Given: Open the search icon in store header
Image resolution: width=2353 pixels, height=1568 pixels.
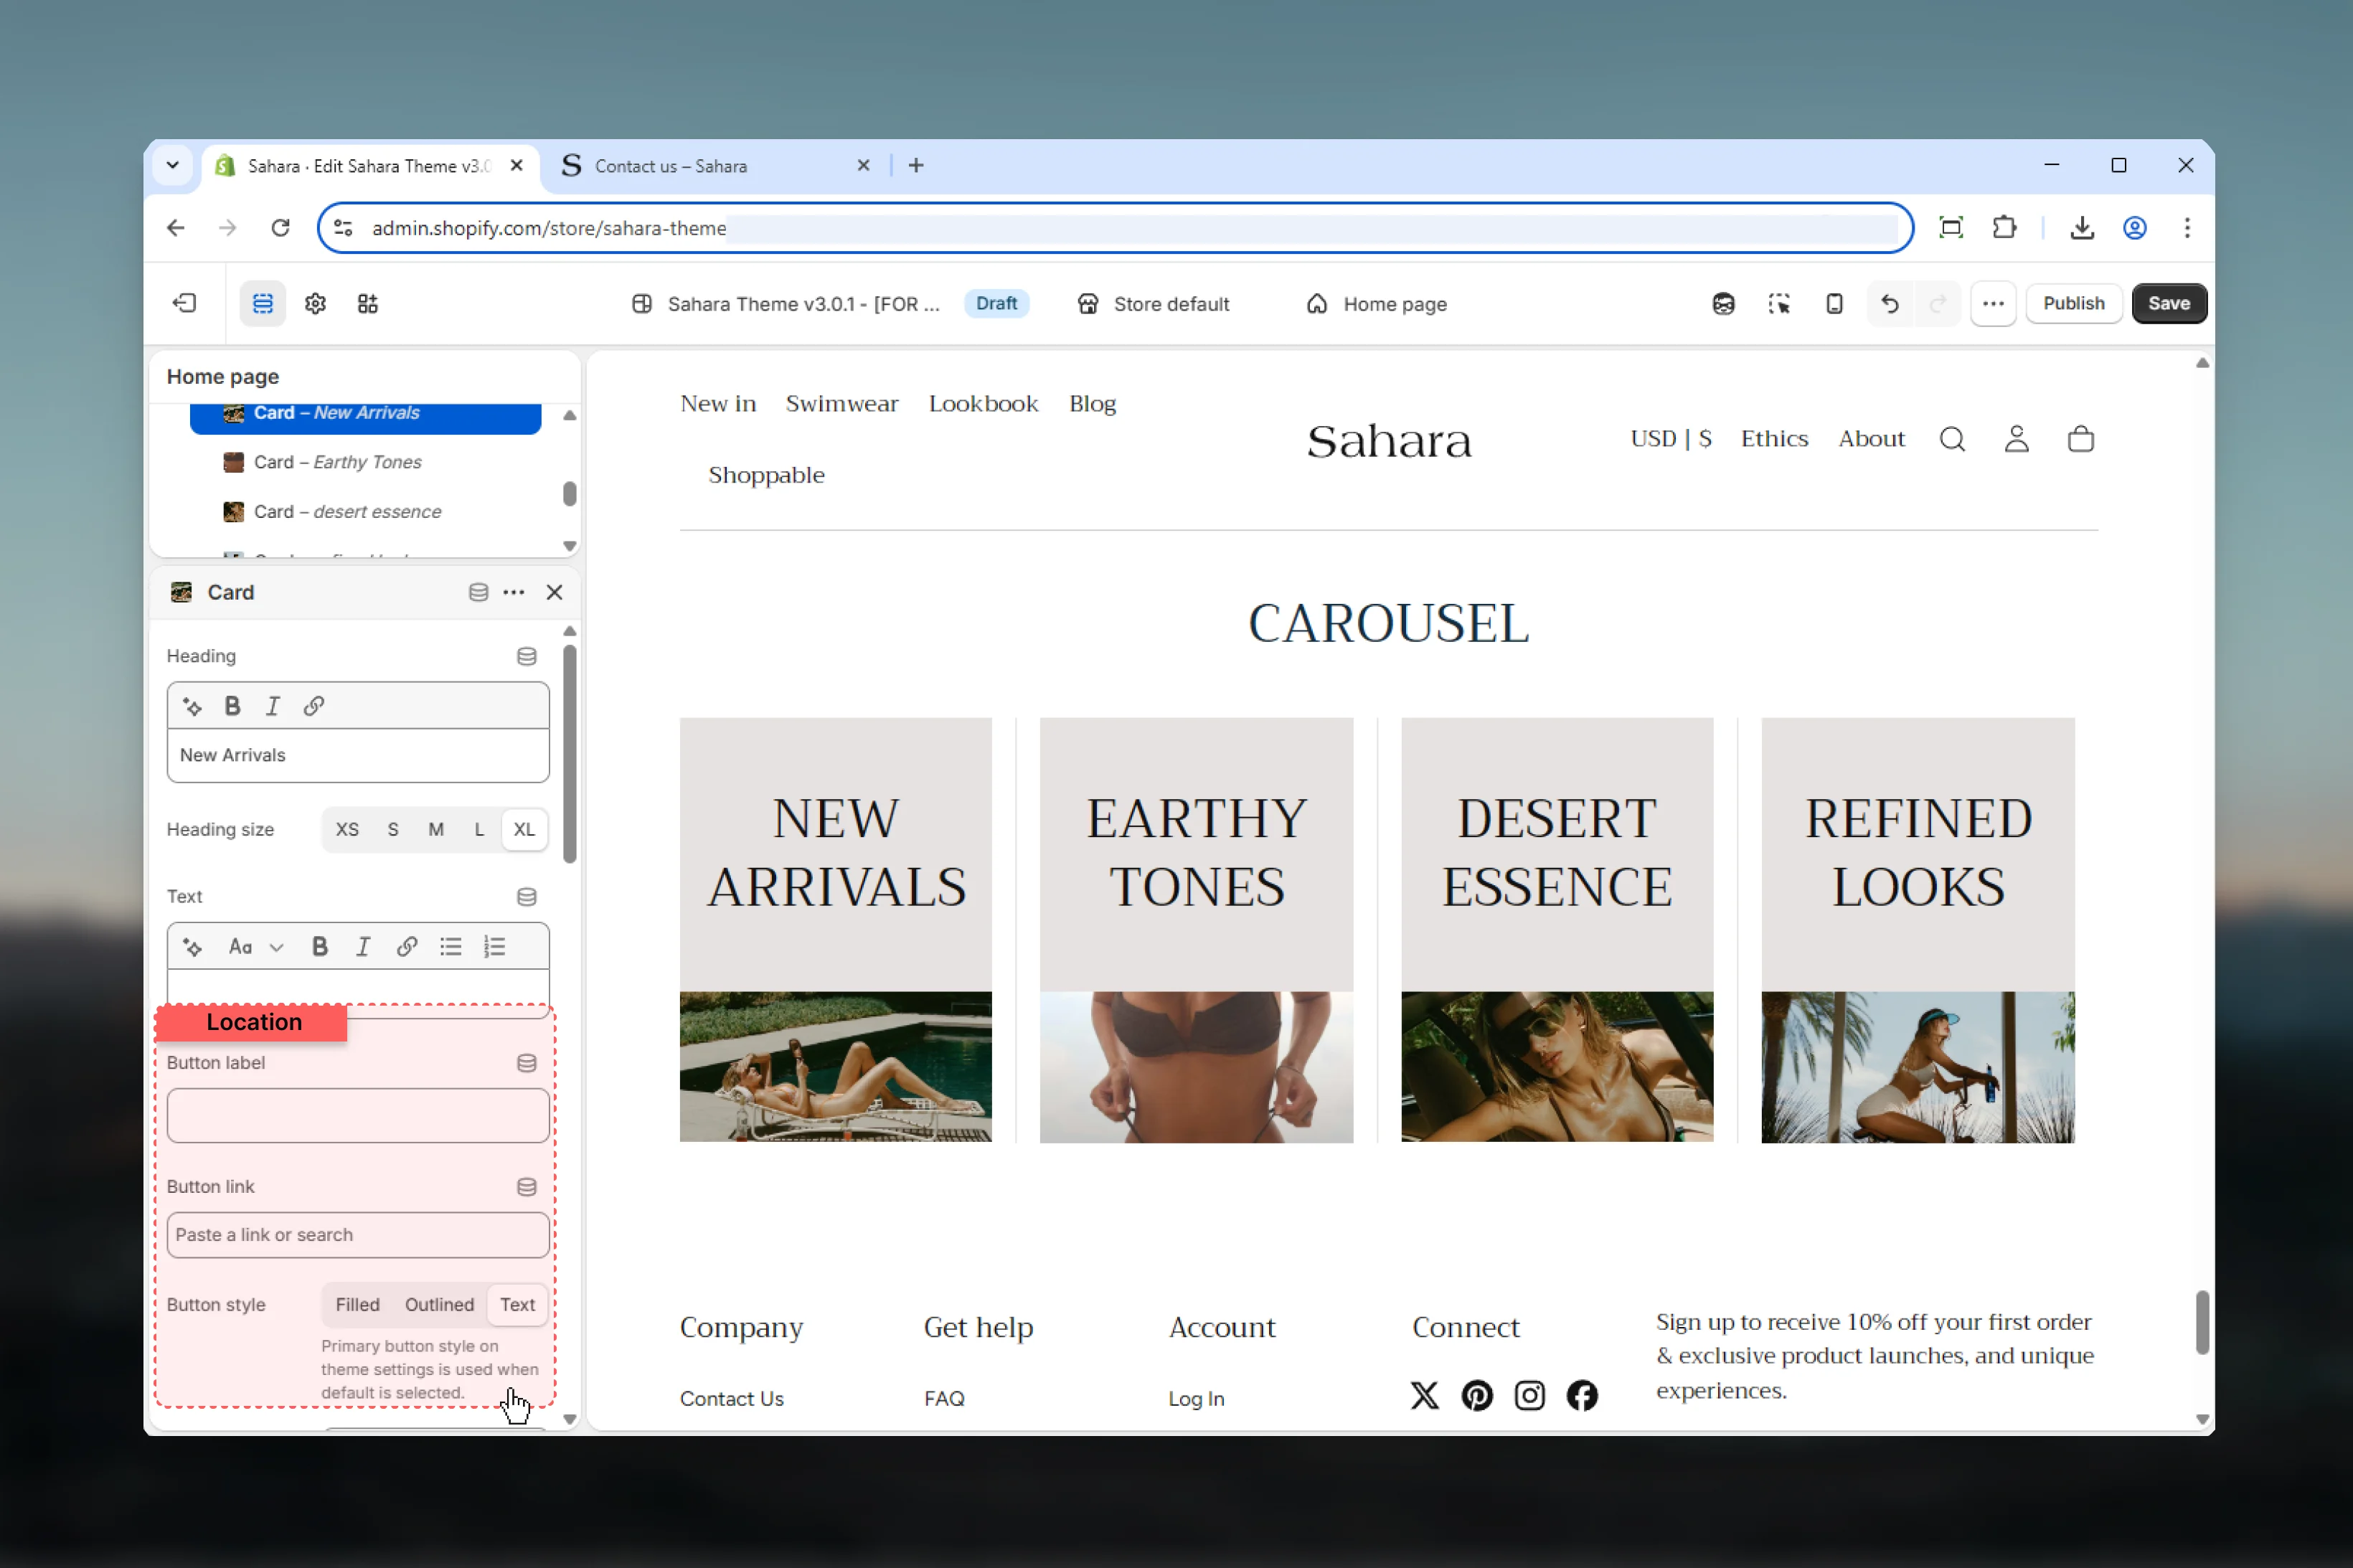Looking at the screenshot, I should point(1952,439).
